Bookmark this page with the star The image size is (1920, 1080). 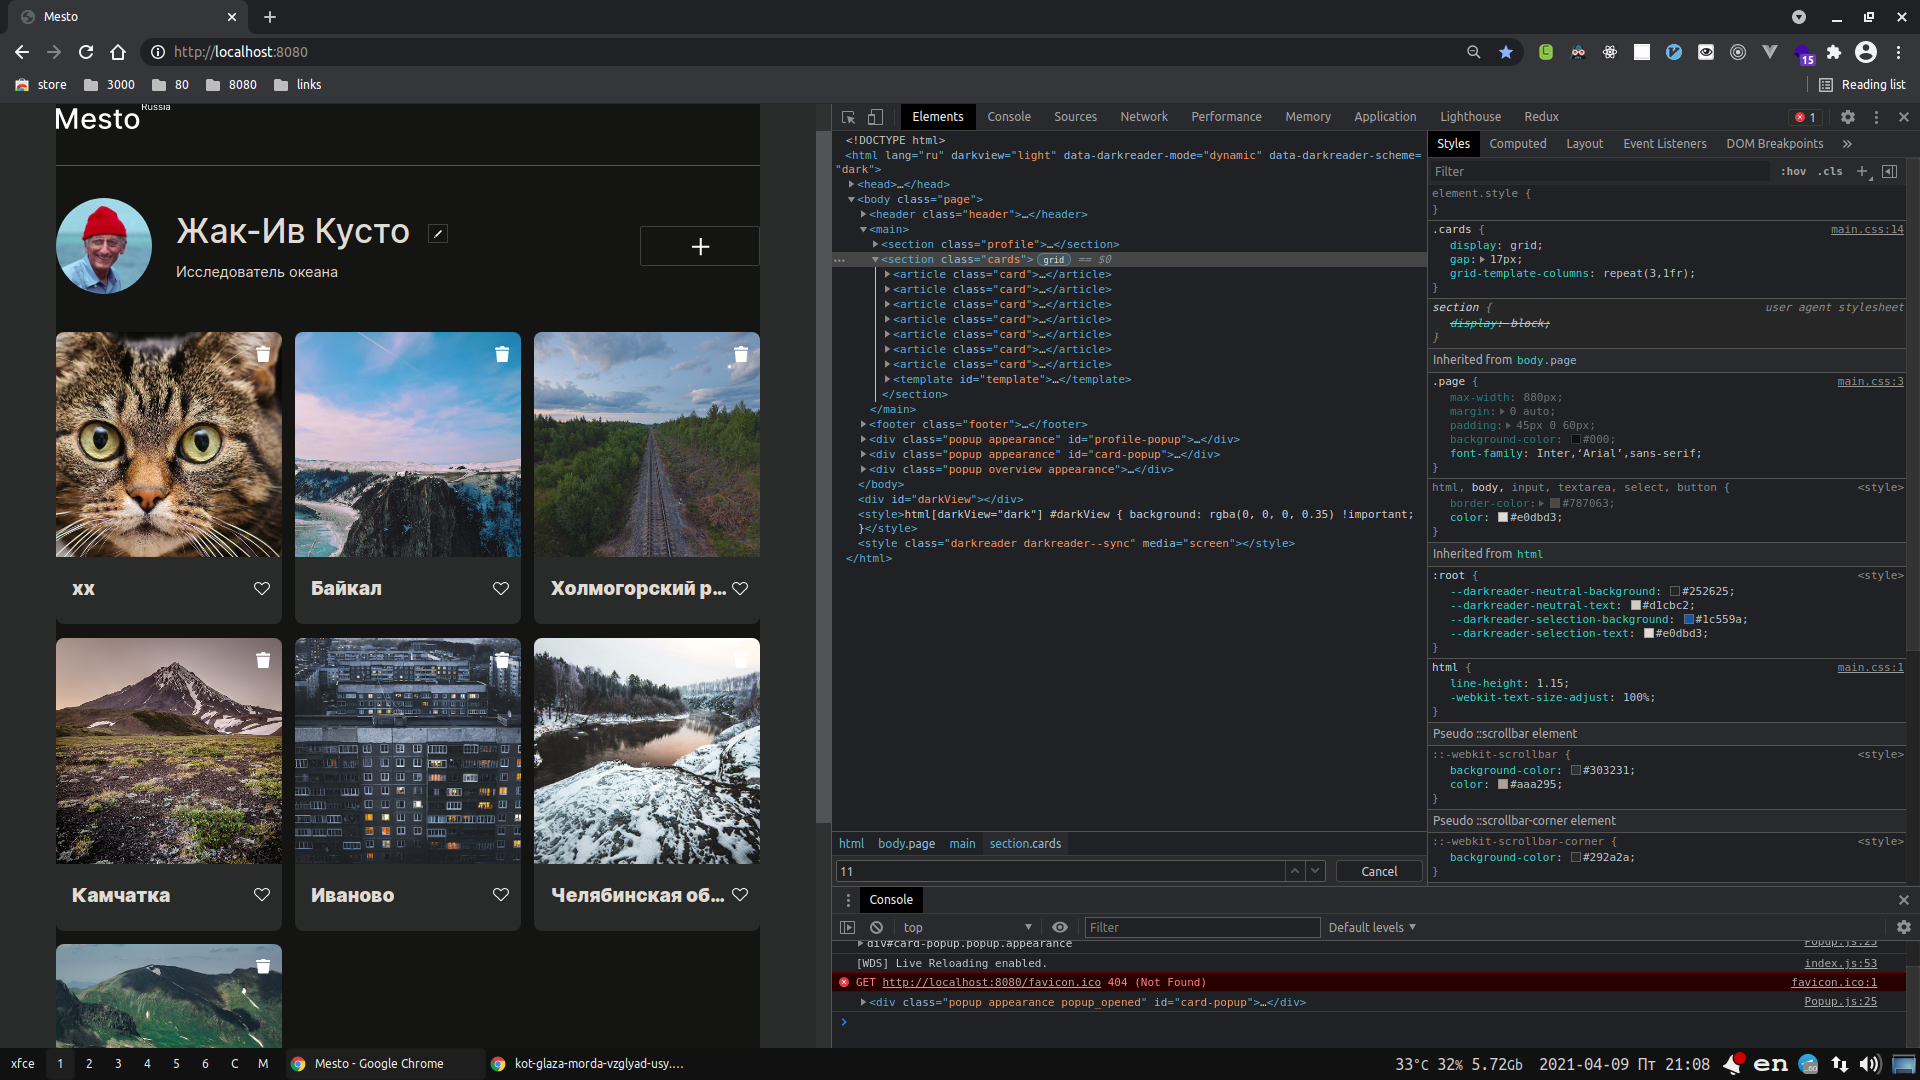coord(1506,52)
